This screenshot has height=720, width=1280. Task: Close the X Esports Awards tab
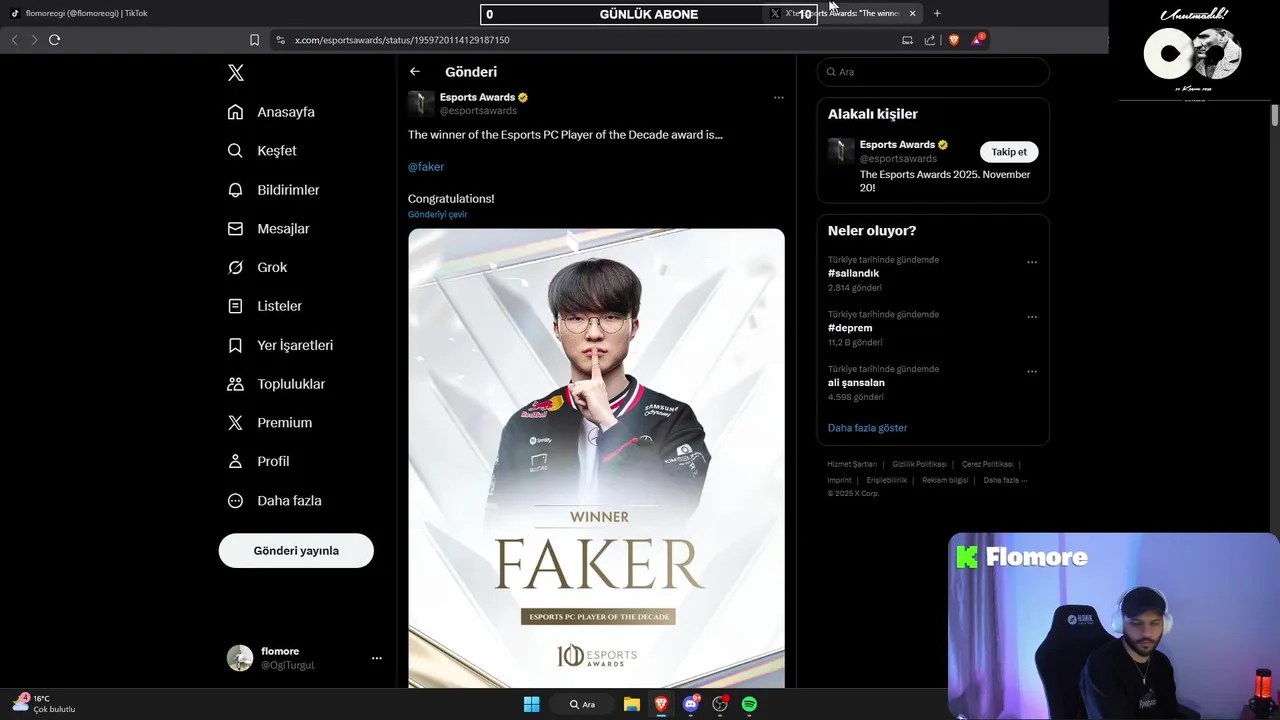point(912,14)
